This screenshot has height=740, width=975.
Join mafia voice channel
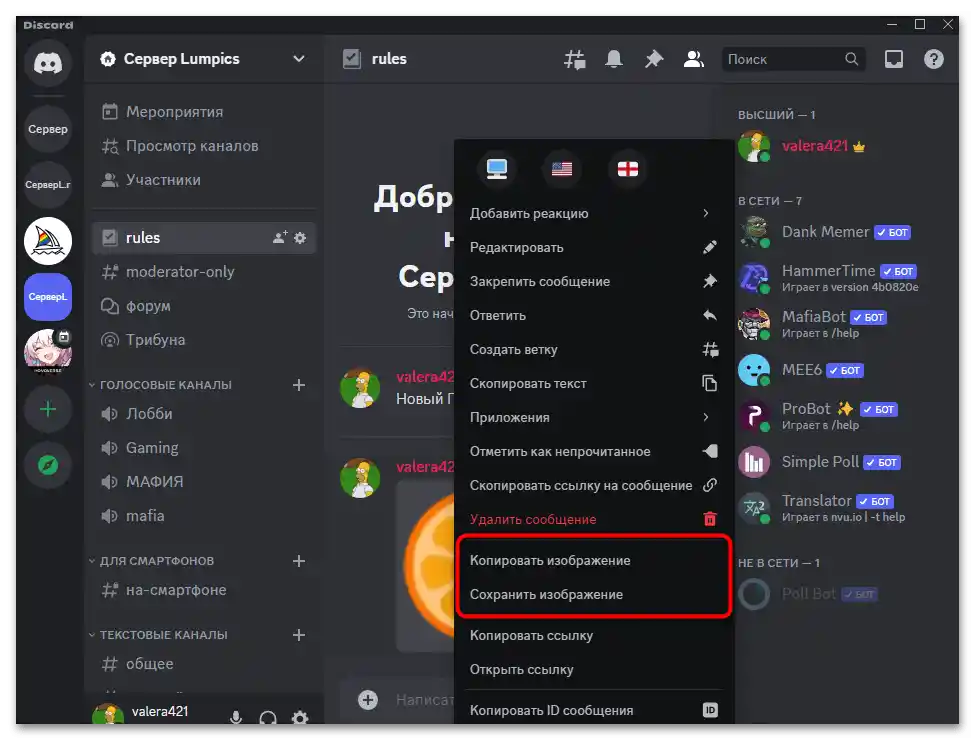[204, 516]
